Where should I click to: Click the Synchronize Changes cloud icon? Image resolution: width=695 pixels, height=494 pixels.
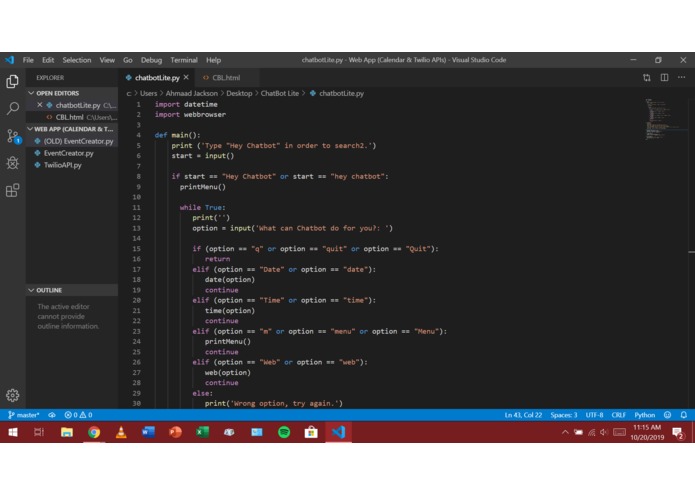point(52,415)
